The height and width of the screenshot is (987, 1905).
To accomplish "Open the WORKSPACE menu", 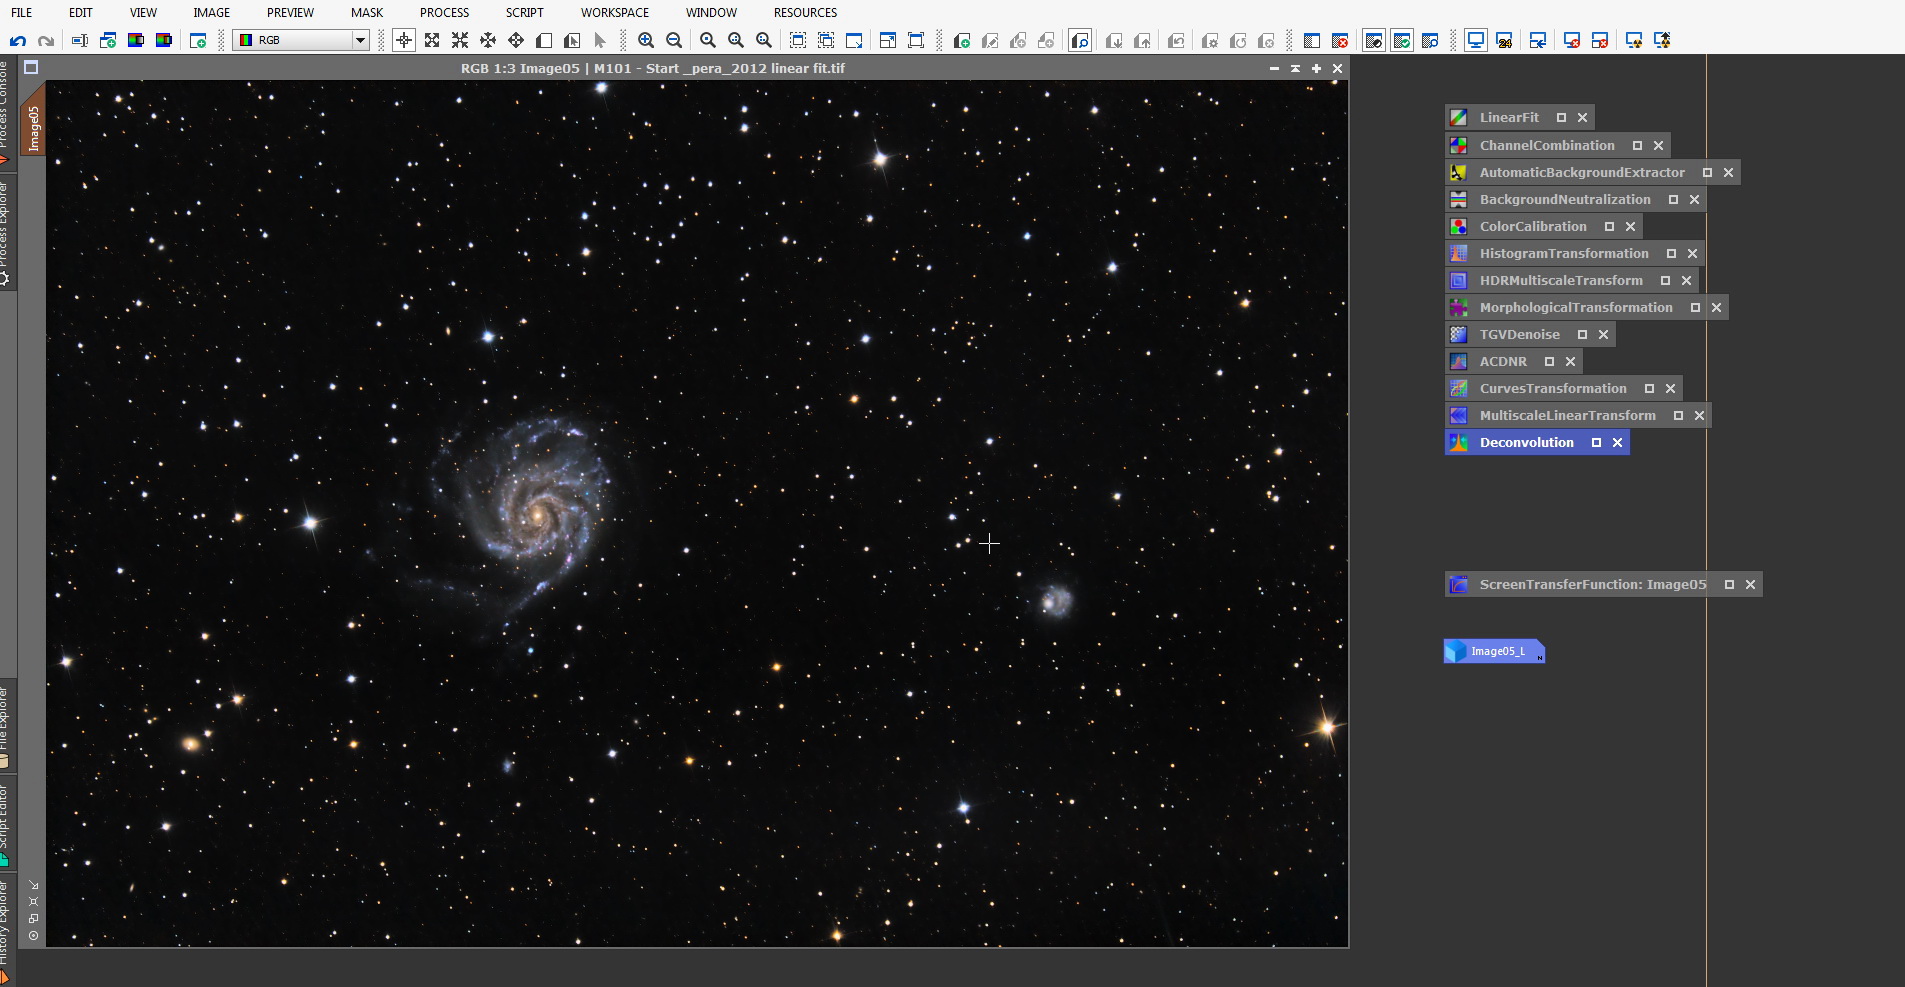I will pos(614,12).
